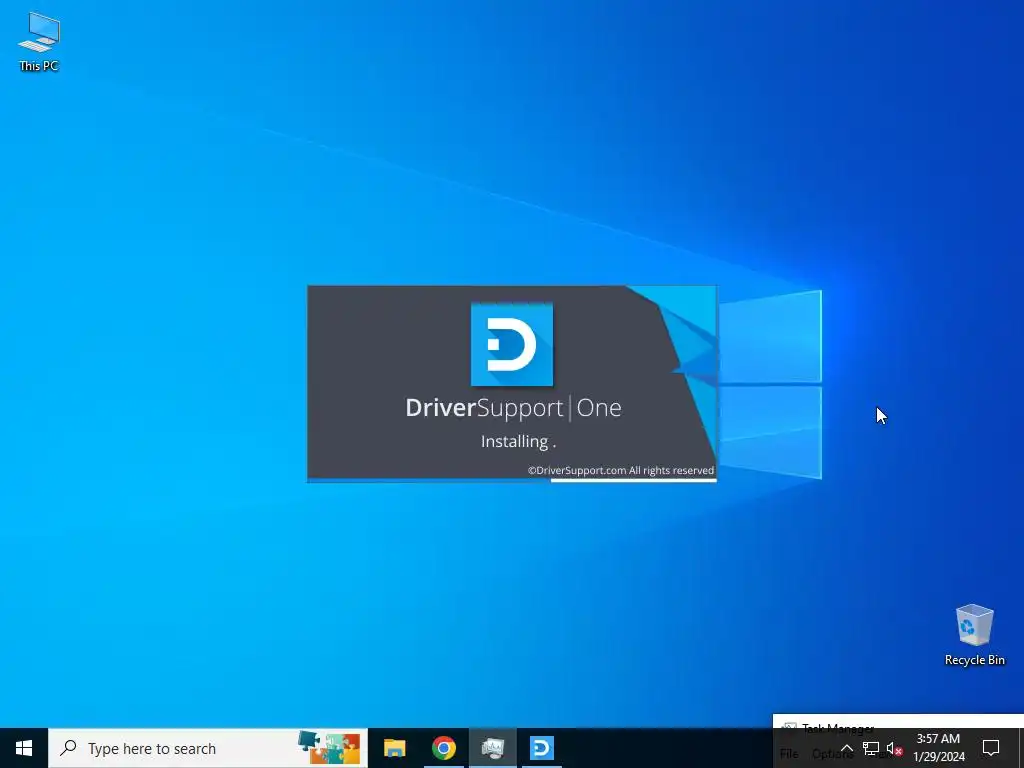Click the puzzle search highlight image
This screenshot has width=1024, height=768.
tap(329, 748)
